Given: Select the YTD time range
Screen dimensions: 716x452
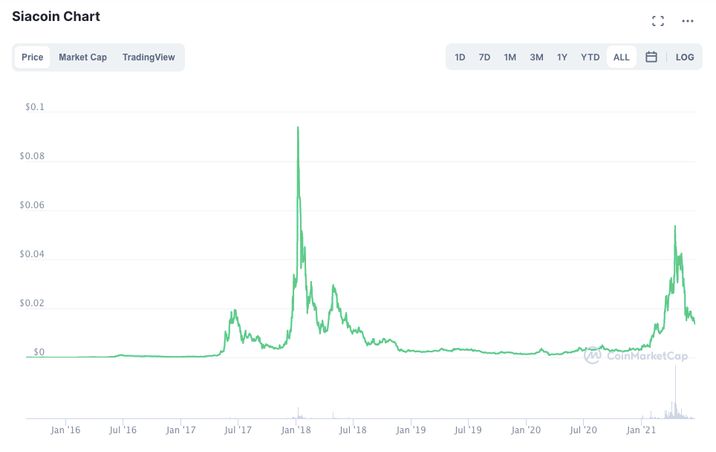Looking at the screenshot, I should [x=590, y=57].
